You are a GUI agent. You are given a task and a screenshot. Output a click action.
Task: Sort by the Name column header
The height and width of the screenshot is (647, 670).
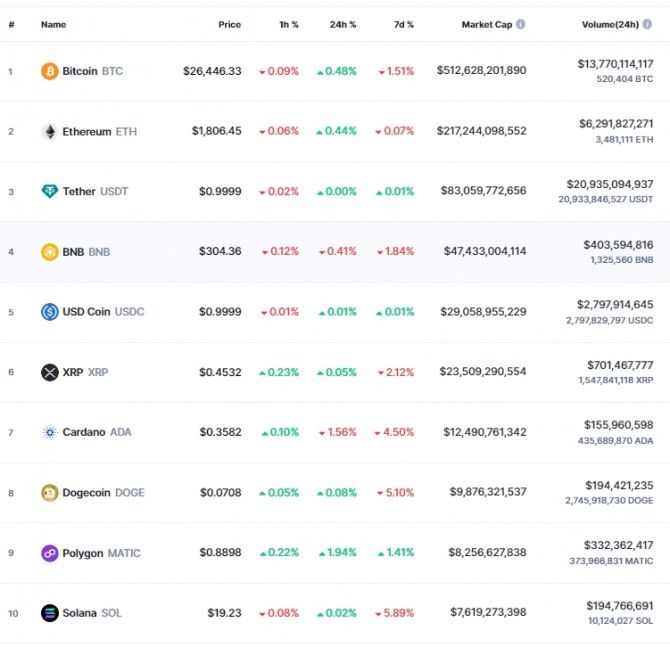[x=53, y=24]
